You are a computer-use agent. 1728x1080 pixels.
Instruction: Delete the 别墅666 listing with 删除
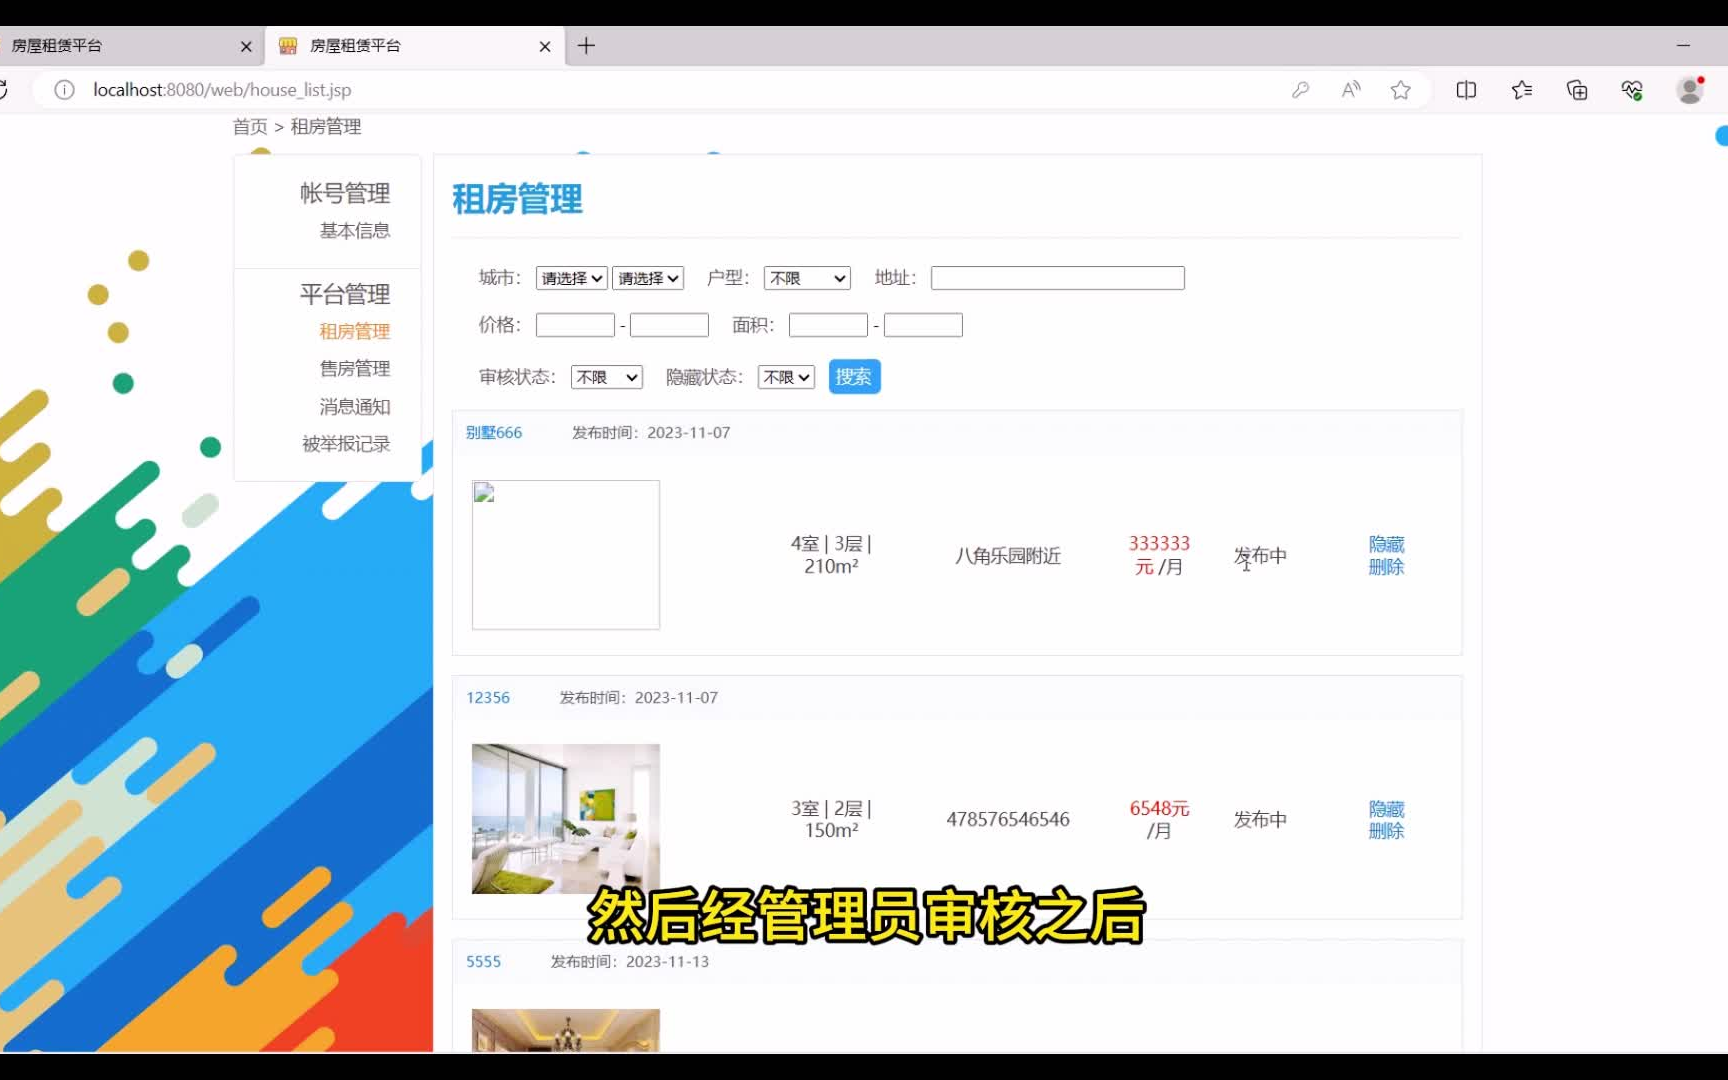(1387, 567)
